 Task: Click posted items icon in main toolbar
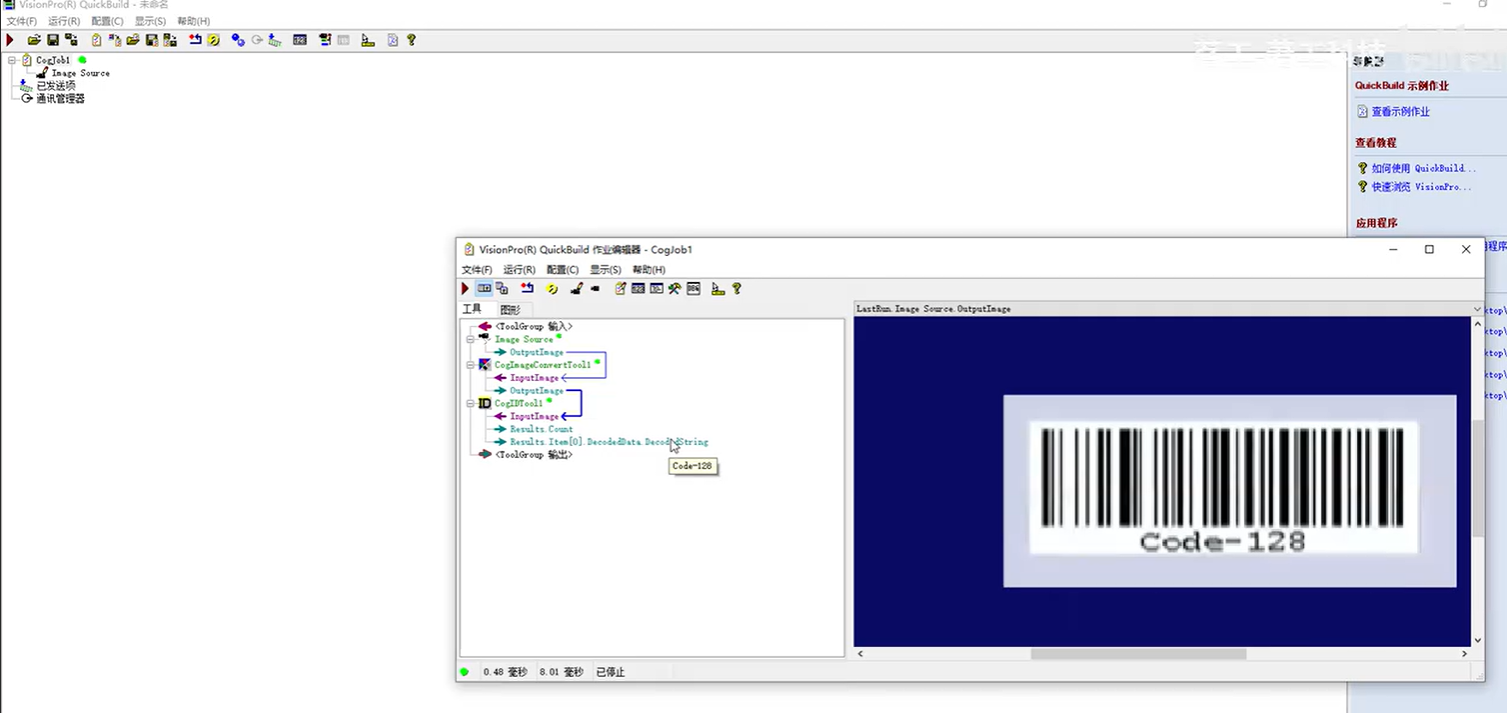[275, 40]
